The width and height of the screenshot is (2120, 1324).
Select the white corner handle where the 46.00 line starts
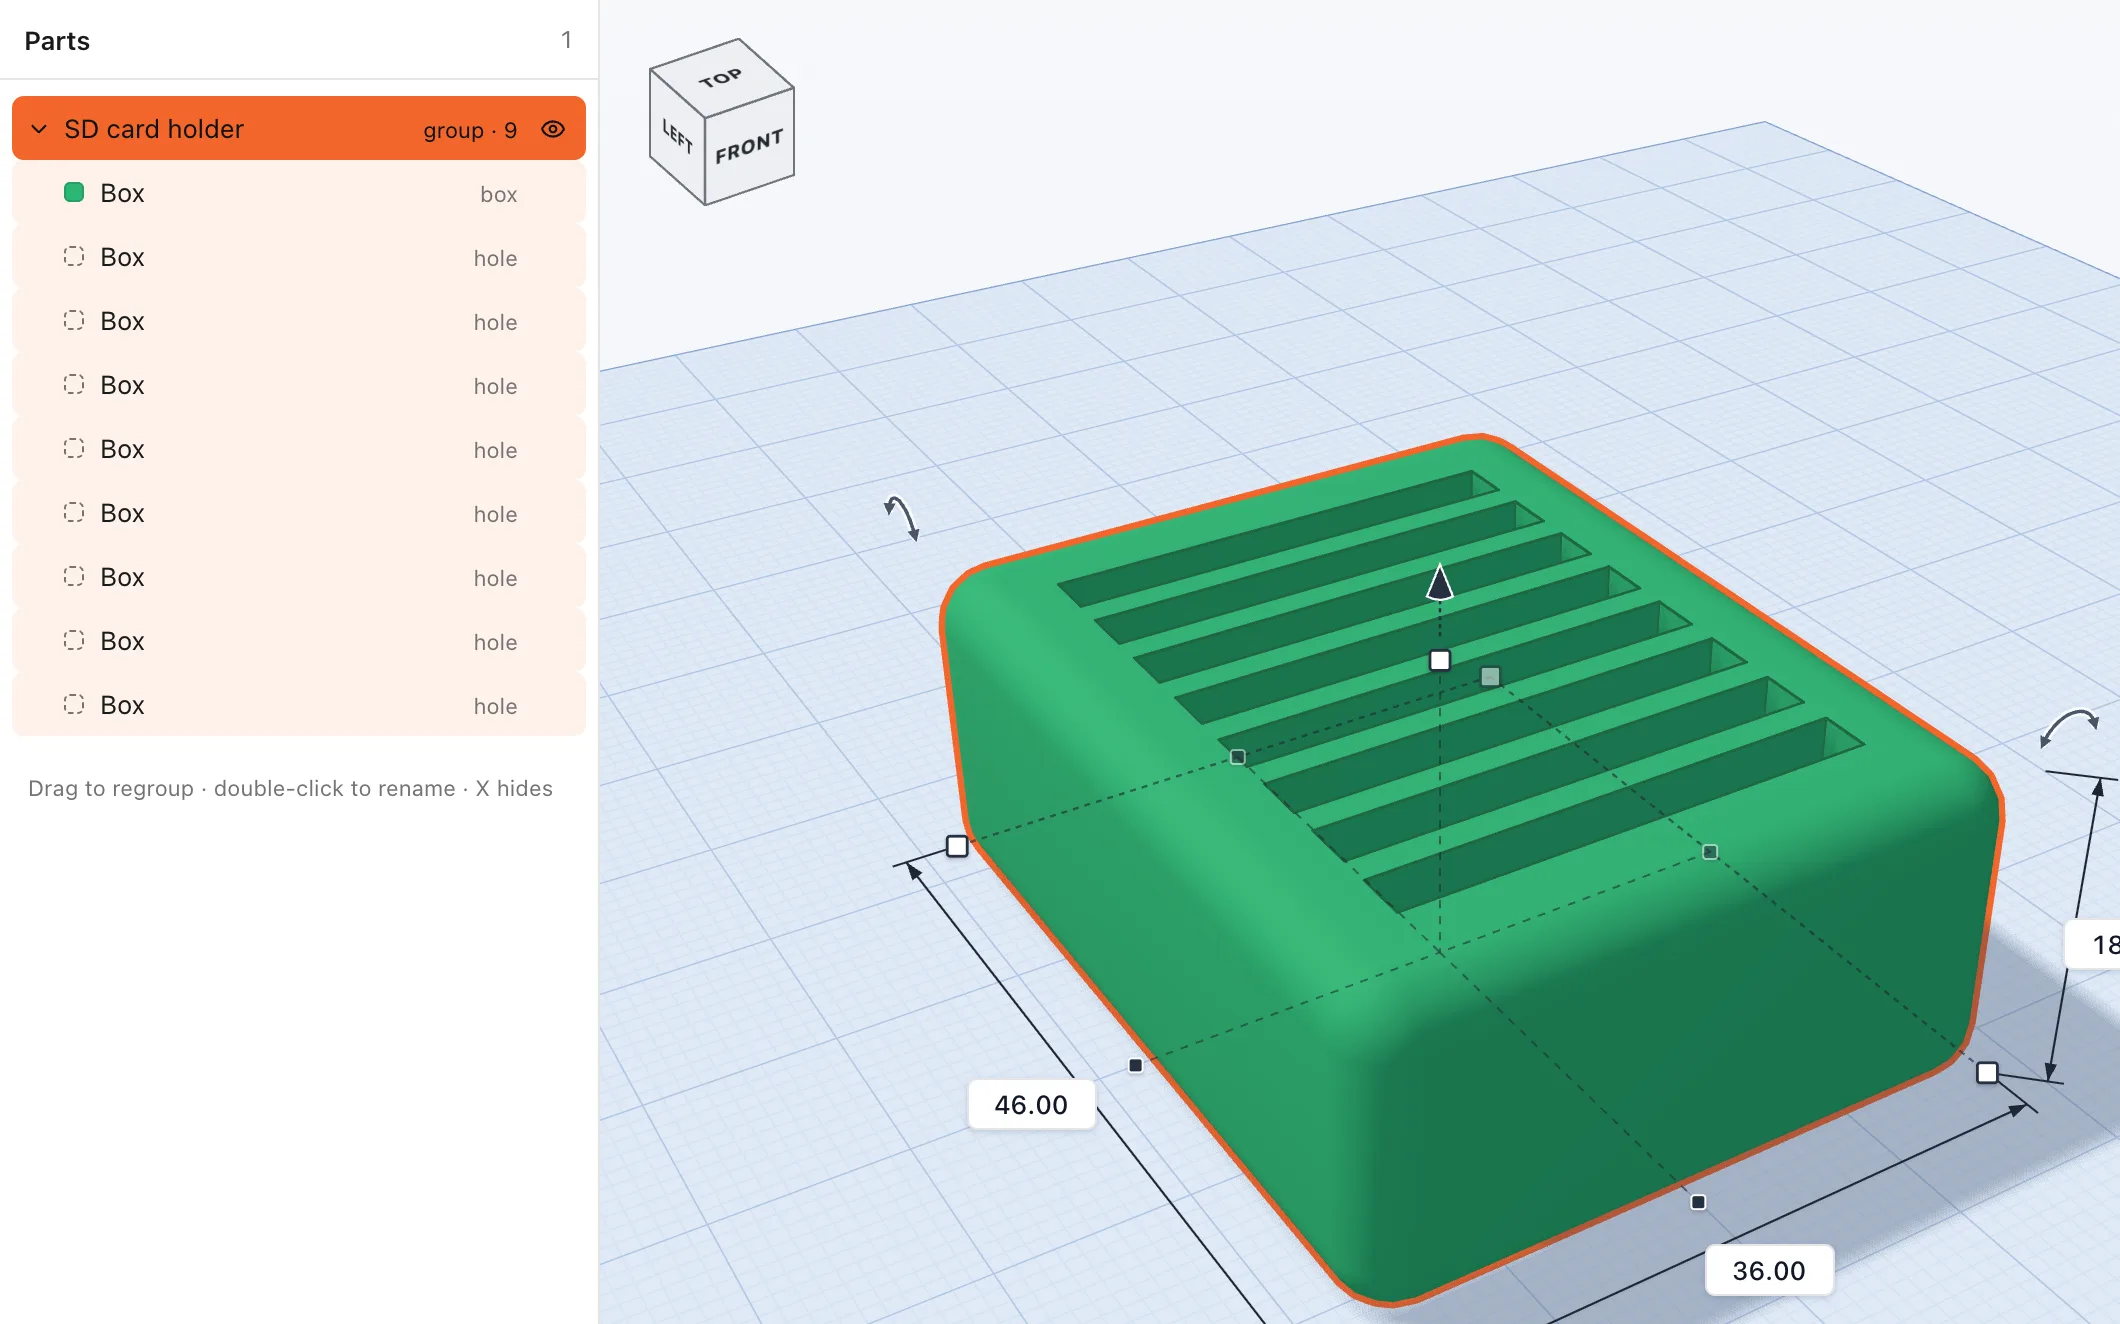click(957, 846)
